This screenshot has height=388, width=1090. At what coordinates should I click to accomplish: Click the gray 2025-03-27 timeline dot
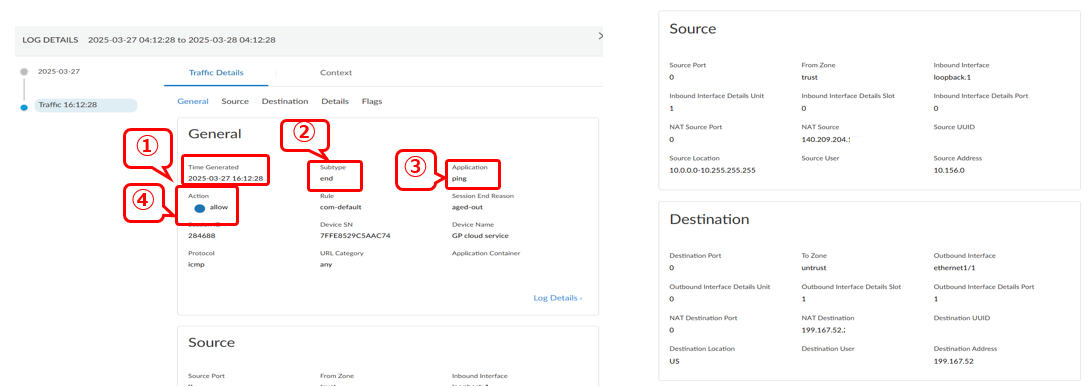coord(24,72)
